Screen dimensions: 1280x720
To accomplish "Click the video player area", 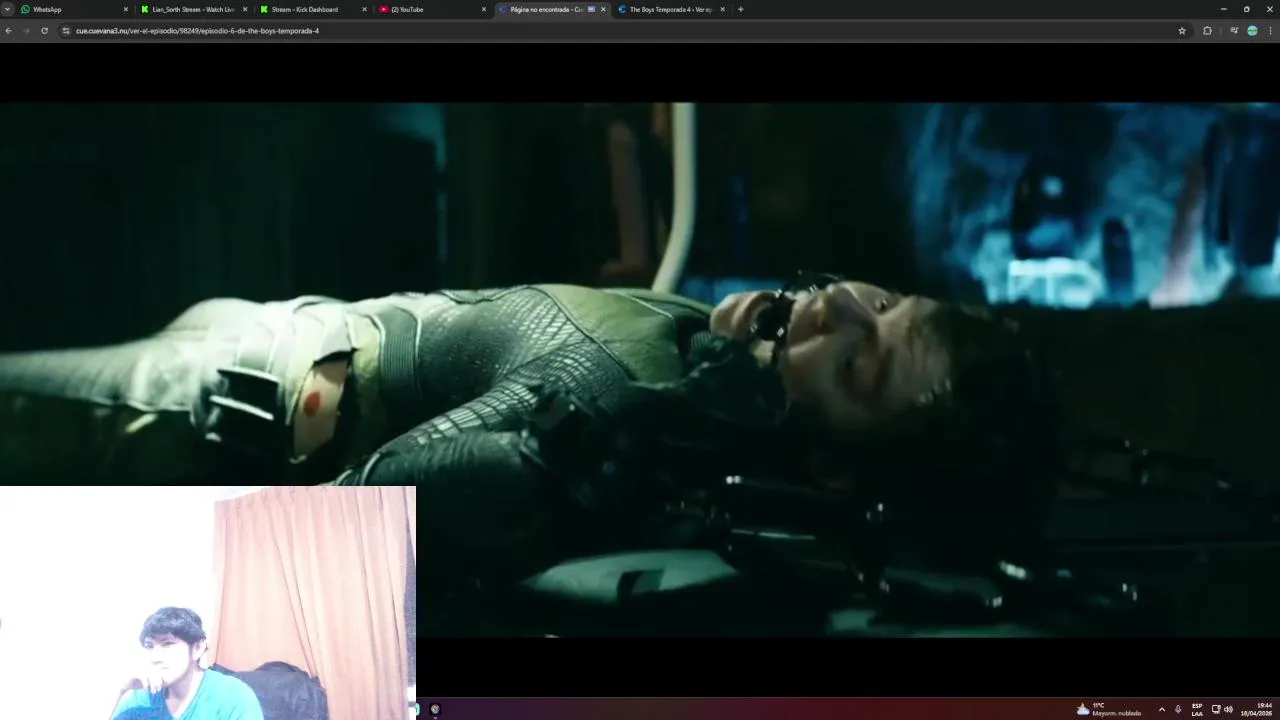I will (640, 370).
